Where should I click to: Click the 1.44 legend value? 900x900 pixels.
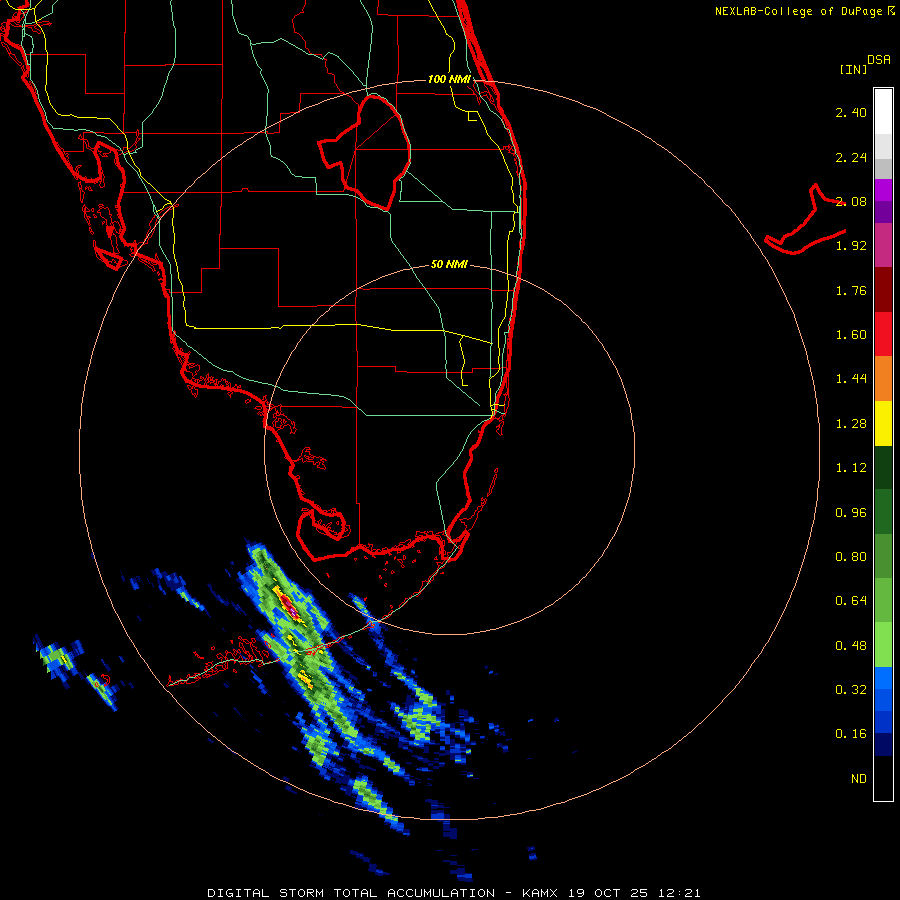851,379
